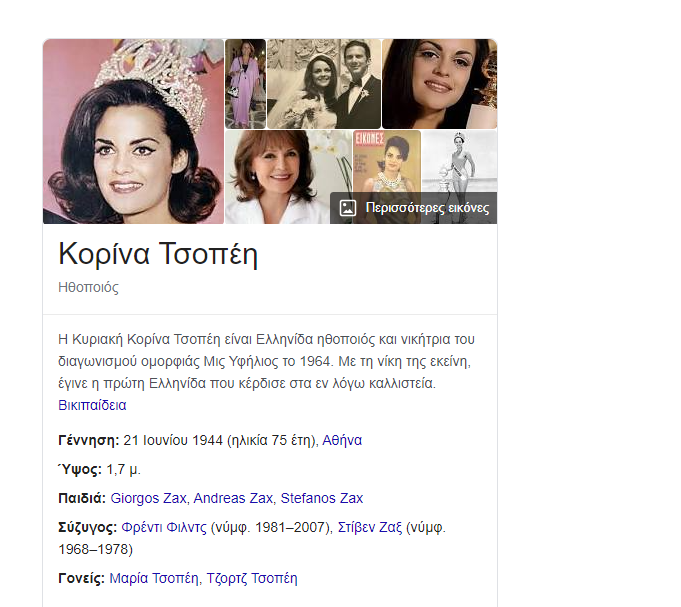Click the description paragraph about Μις Υφήλιος

coord(266,361)
